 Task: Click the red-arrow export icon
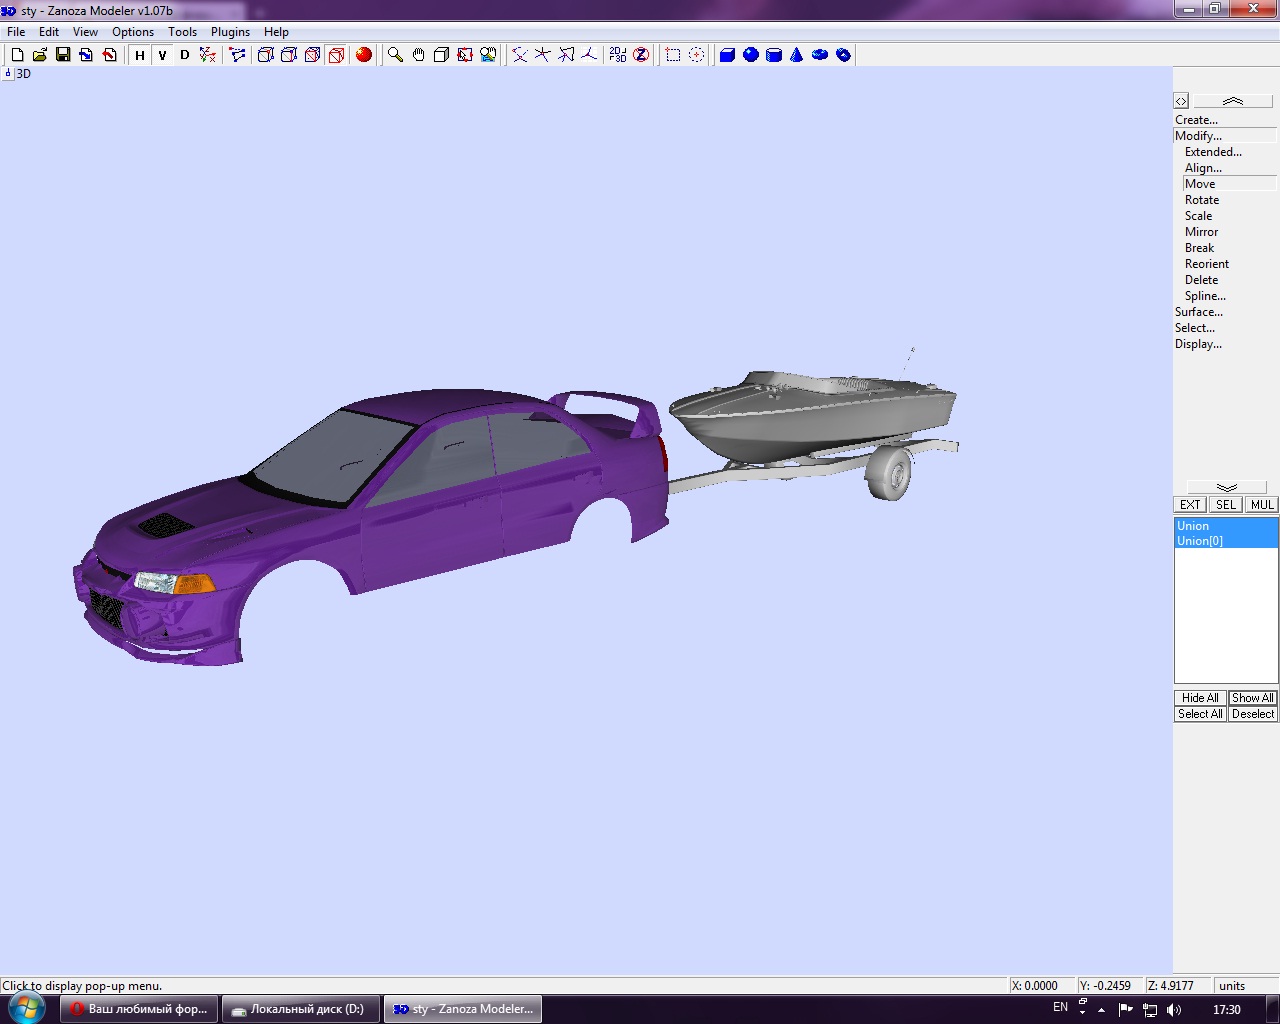click(109, 55)
